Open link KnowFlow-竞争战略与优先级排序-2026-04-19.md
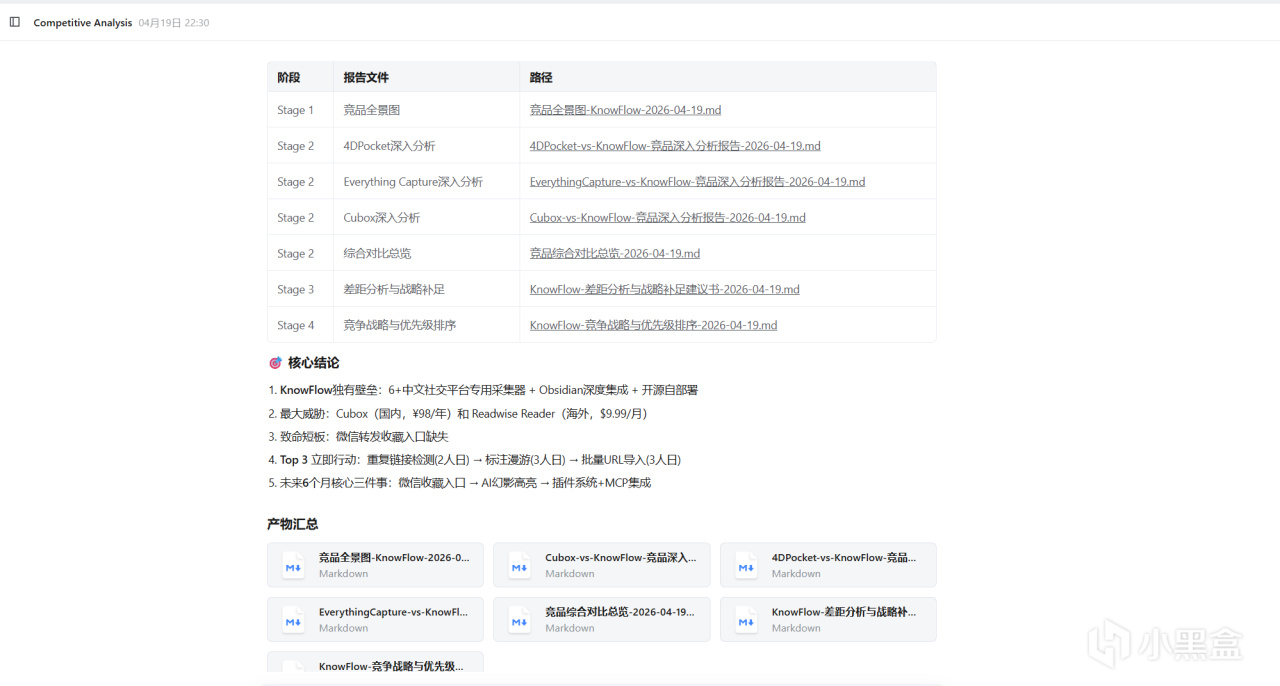Image resolution: width=1280 pixels, height=686 pixels. [x=653, y=326]
